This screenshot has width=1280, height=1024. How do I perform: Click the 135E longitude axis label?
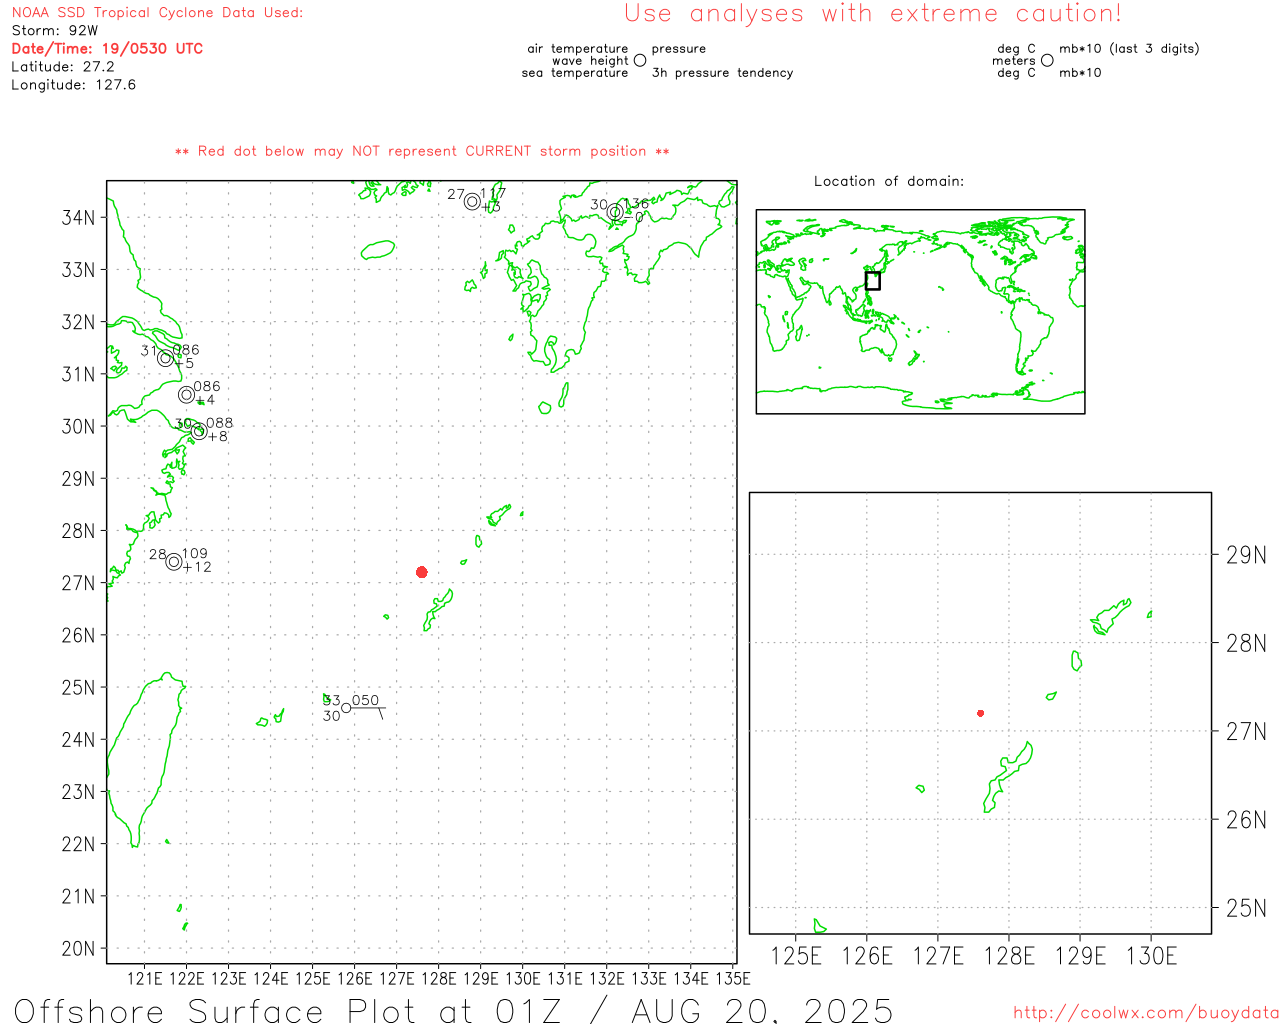point(732,978)
